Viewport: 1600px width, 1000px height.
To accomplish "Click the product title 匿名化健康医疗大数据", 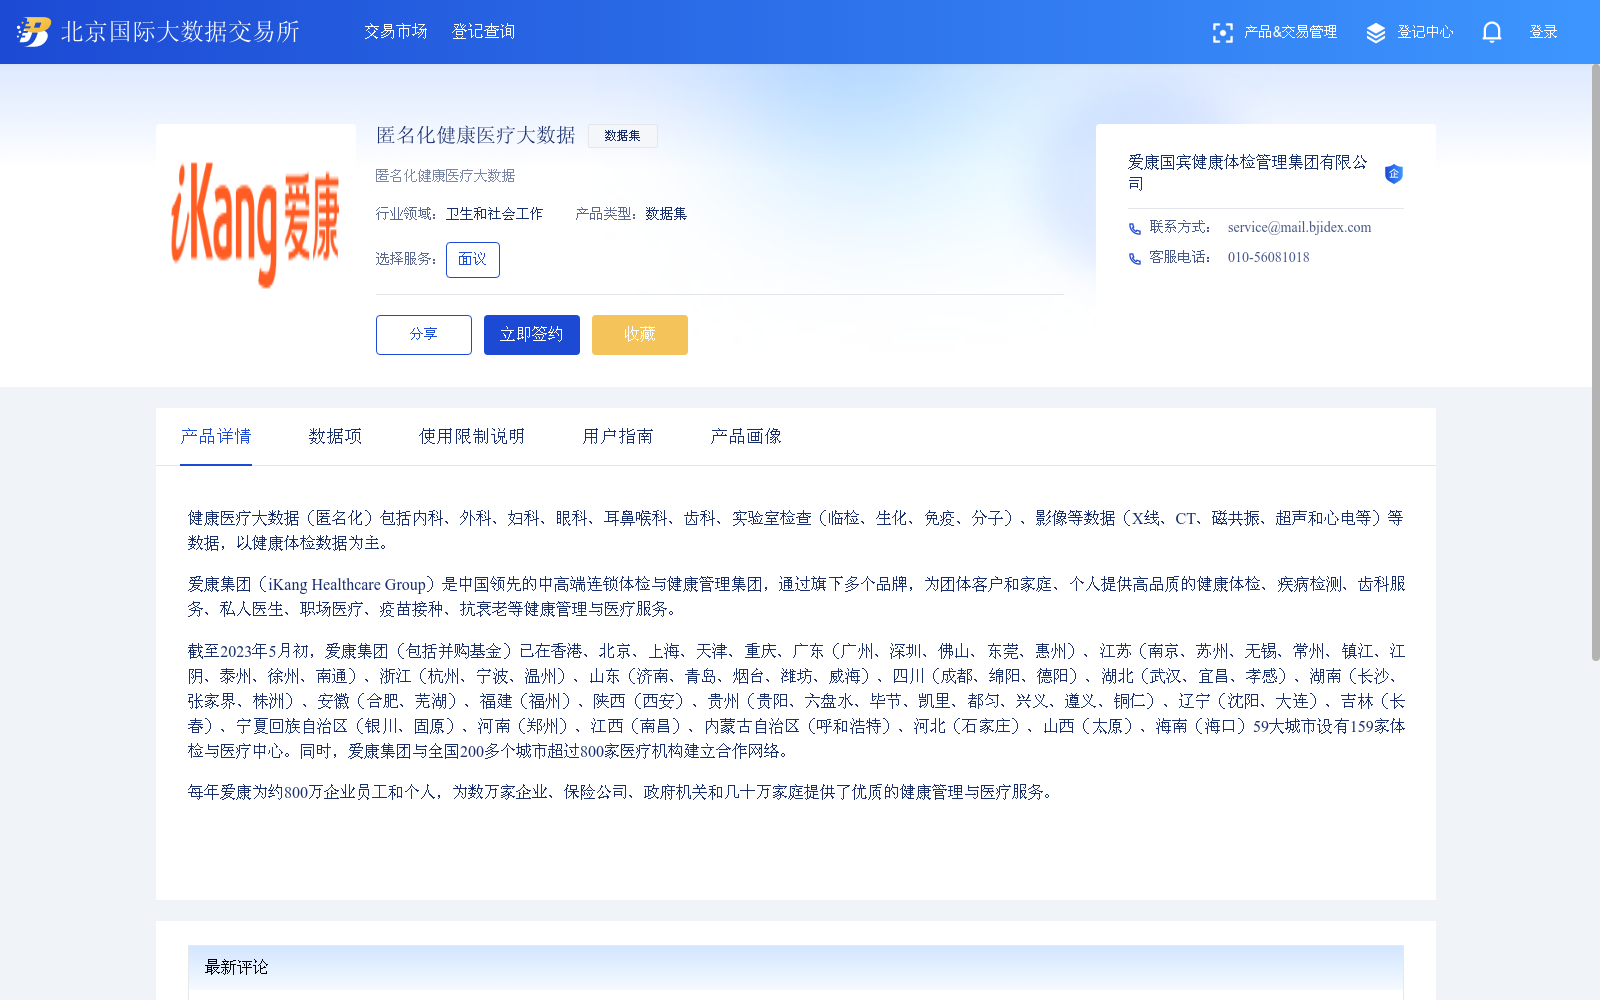I will (x=476, y=136).
